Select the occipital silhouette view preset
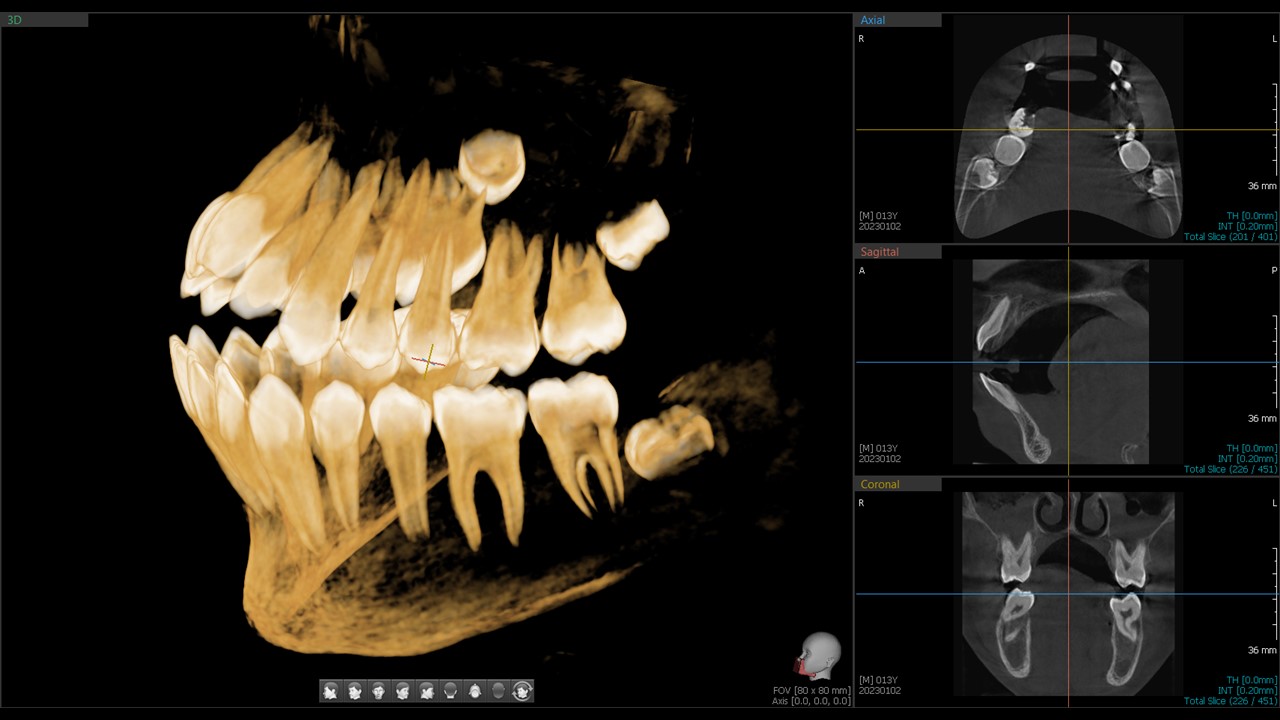1280x720 pixels. (499, 690)
